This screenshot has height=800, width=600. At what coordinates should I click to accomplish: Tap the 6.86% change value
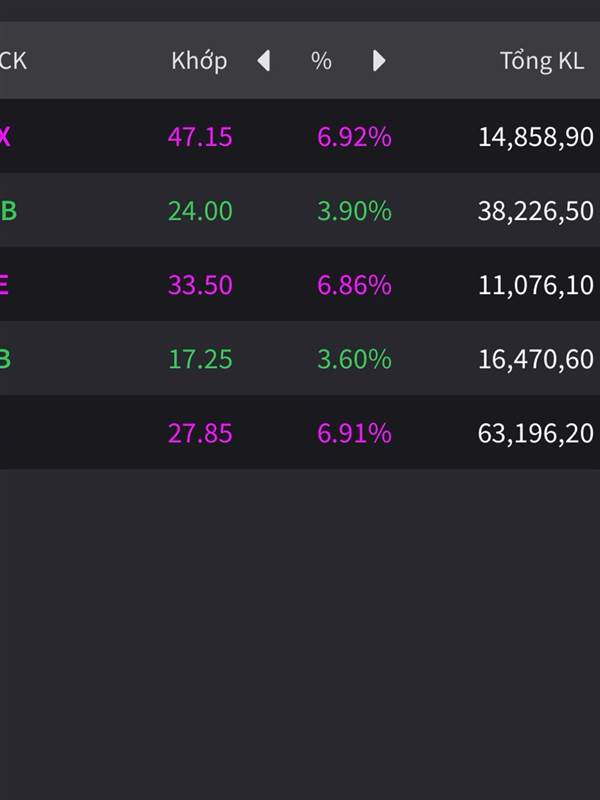click(x=354, y=285)
